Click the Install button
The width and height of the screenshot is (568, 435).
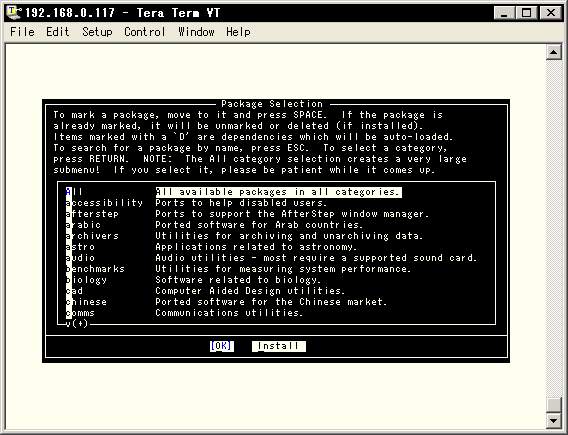(x=279, y=346)
